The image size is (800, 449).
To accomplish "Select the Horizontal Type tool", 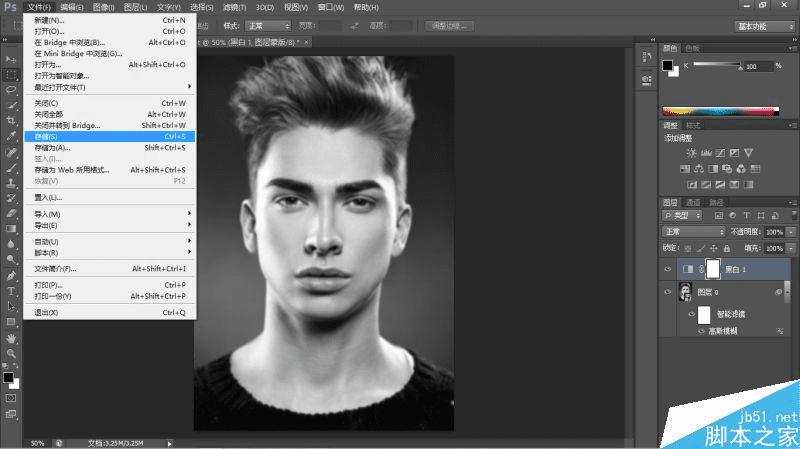I will 11,291.
